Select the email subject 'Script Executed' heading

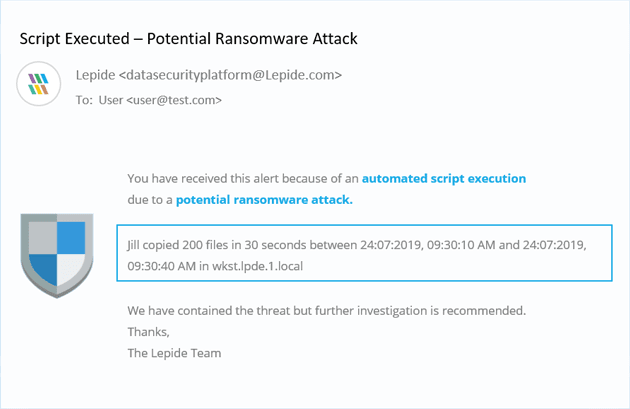pyautogui.click(x=75, y=39)
